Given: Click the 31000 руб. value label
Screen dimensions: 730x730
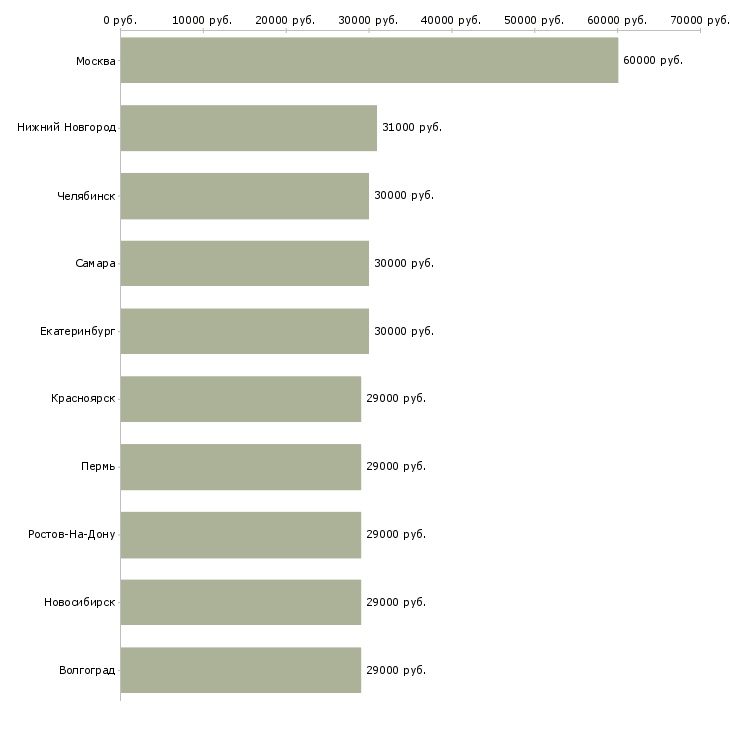Looking at the screenshot, I should pos(411,128).
